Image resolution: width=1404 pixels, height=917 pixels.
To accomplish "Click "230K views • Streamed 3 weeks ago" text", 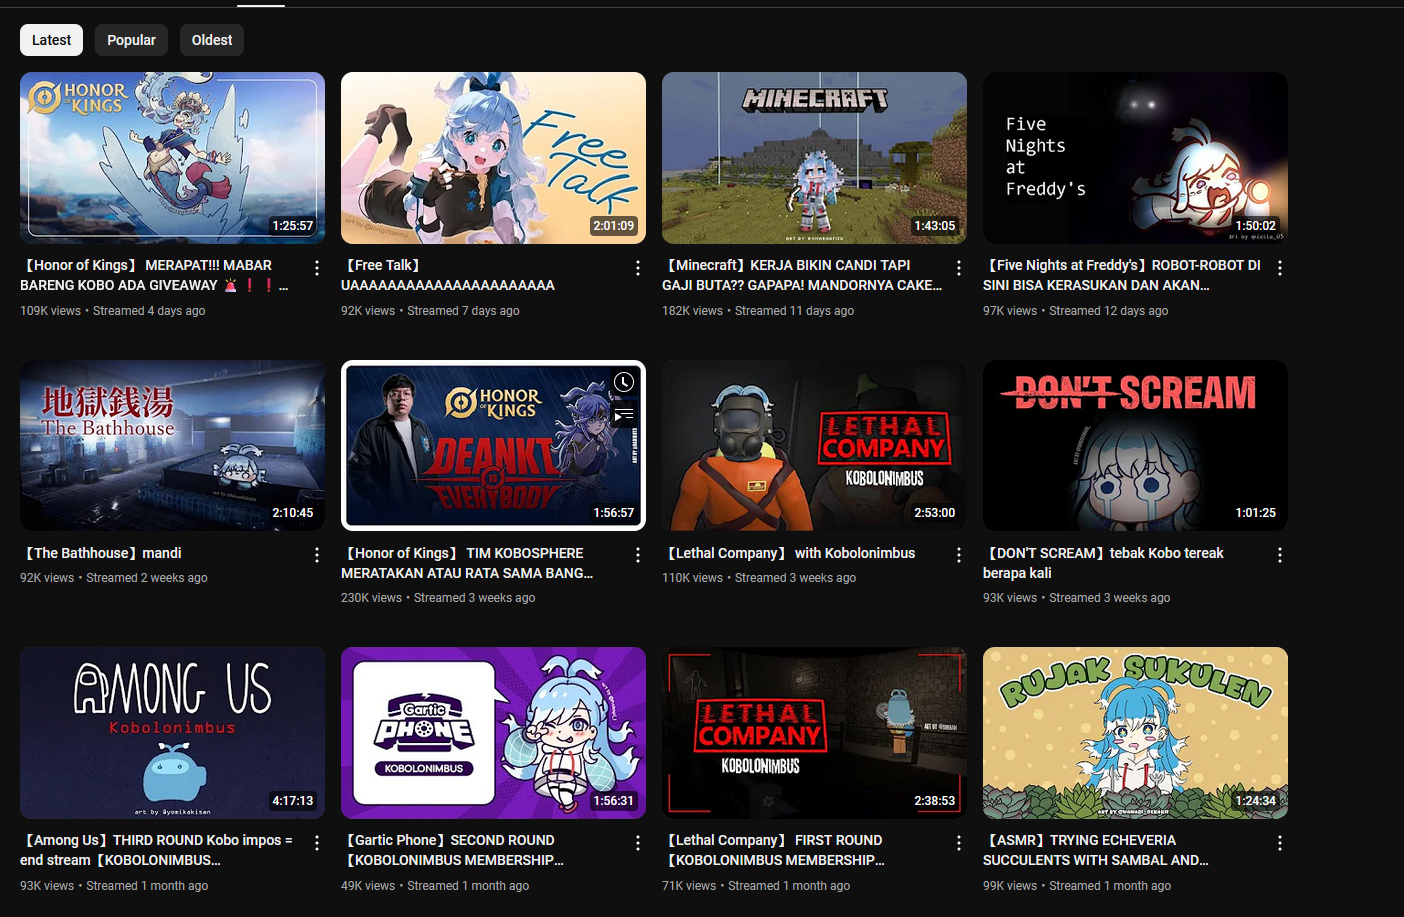I will pyautogui.click(x=438, y=598).
